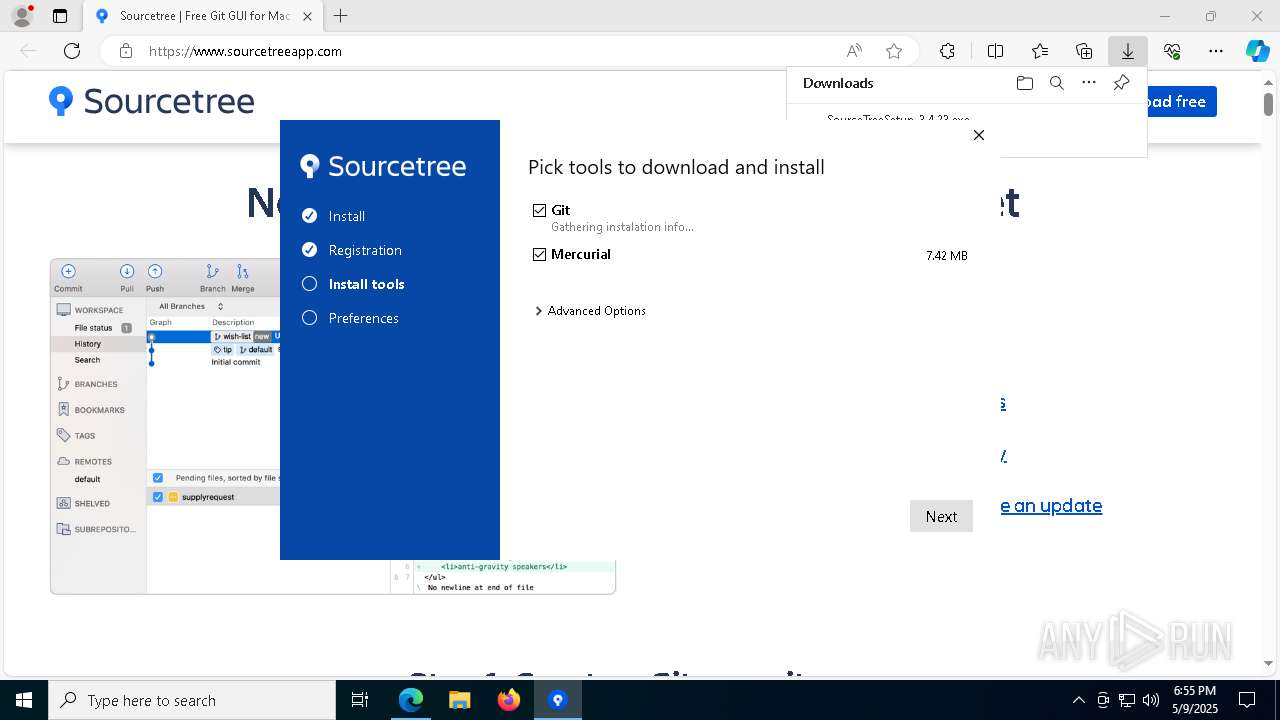Click the Download free button on page
The width and height of the screenshot is (1280, 720).
pyautogui.click(x=1181, y=101)
